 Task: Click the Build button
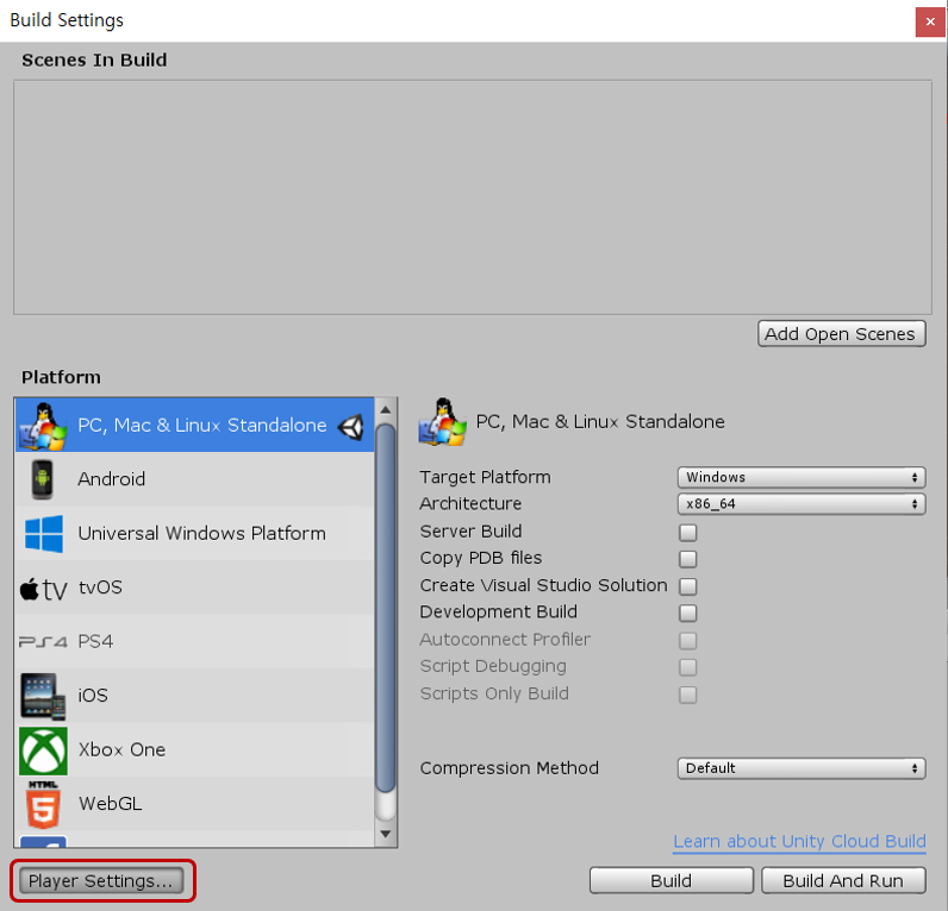[671, 881]
